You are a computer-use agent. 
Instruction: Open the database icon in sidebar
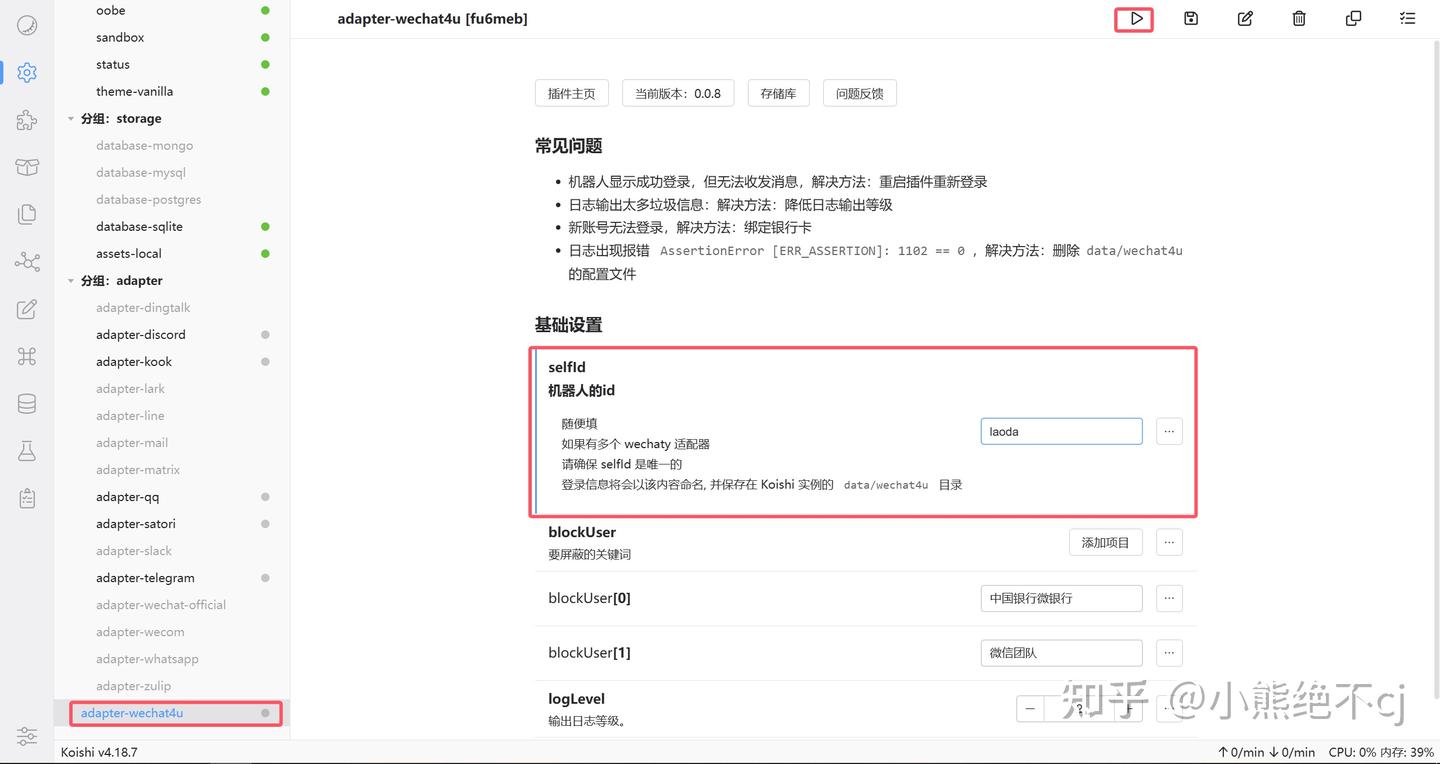27,404
